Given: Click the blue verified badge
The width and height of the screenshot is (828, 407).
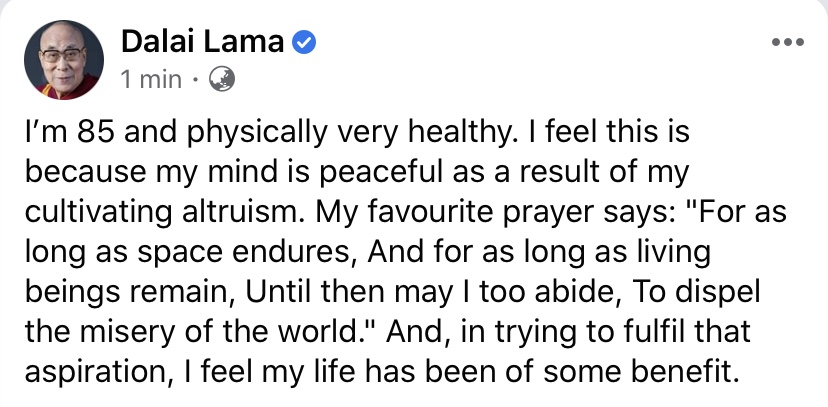Looking at the screenshot, I should (306, 43).
